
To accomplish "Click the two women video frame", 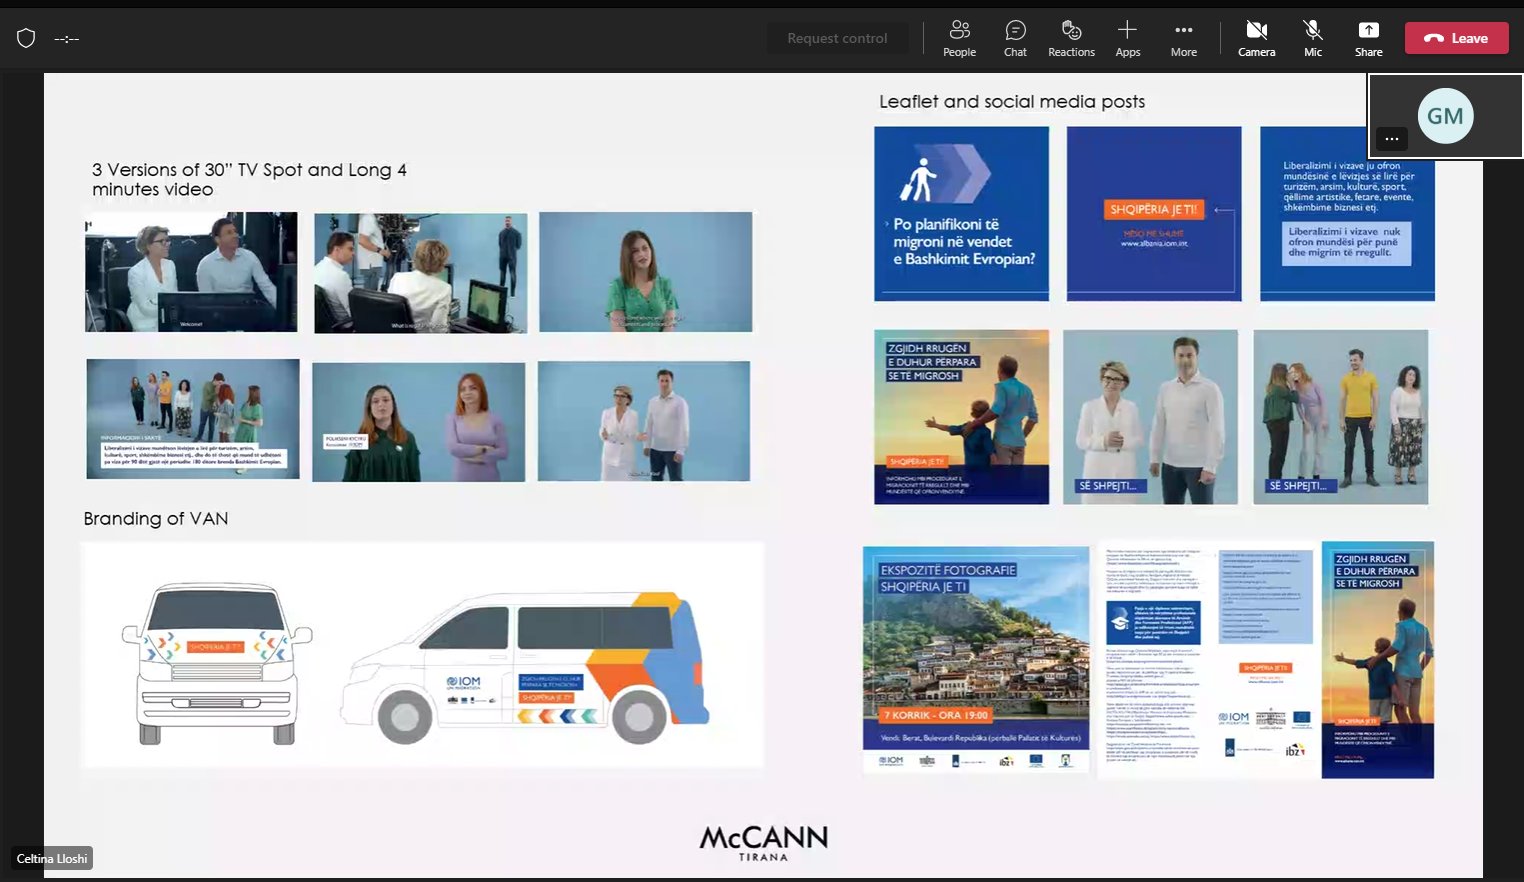I will (x=418, y=421).
